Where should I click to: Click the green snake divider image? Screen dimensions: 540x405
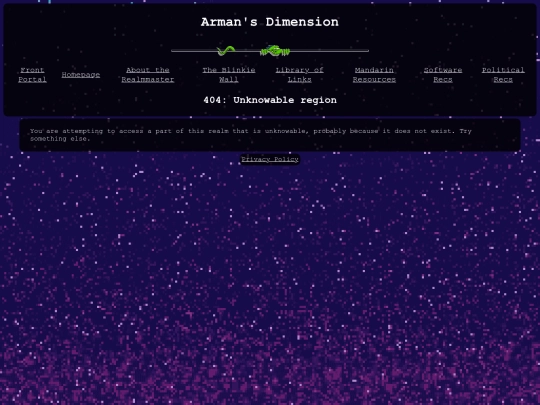point(226,51)
